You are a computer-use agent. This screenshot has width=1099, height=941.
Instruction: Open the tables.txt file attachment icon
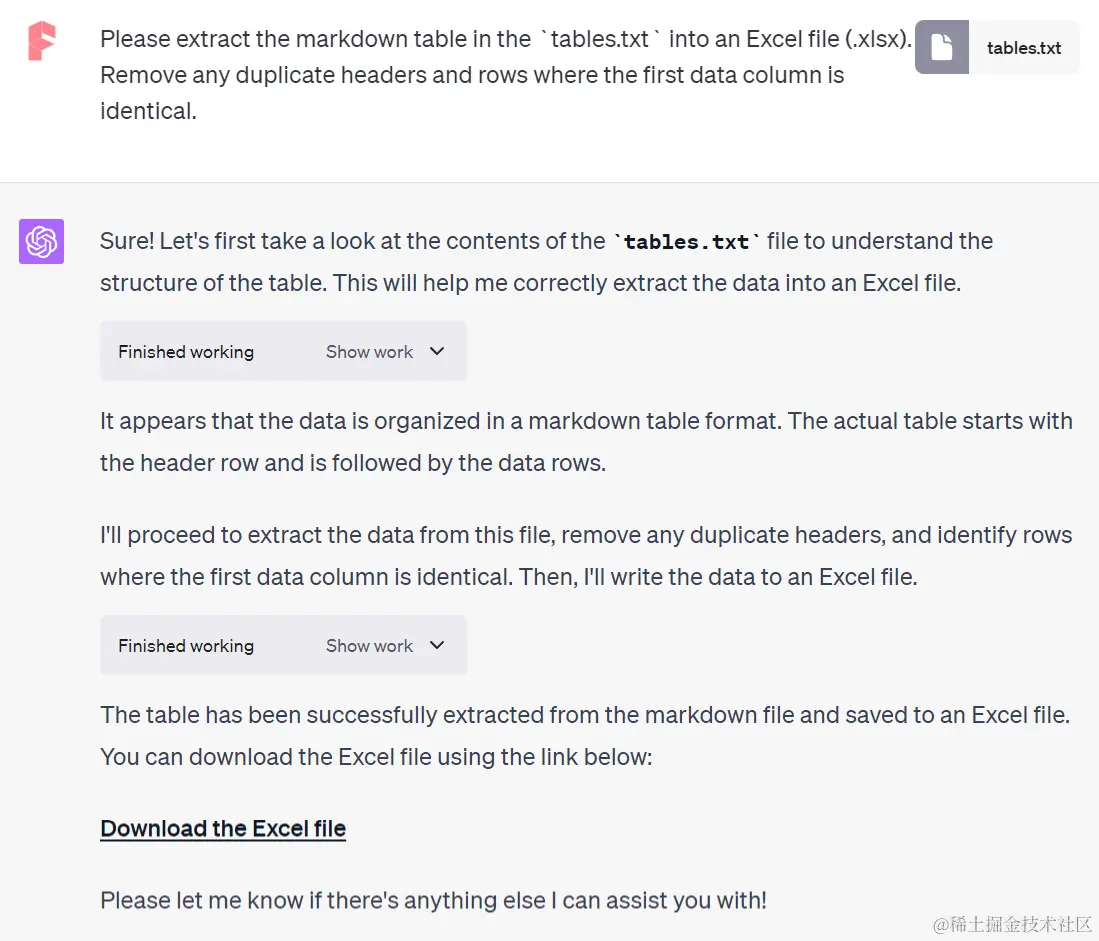point(941,48)
